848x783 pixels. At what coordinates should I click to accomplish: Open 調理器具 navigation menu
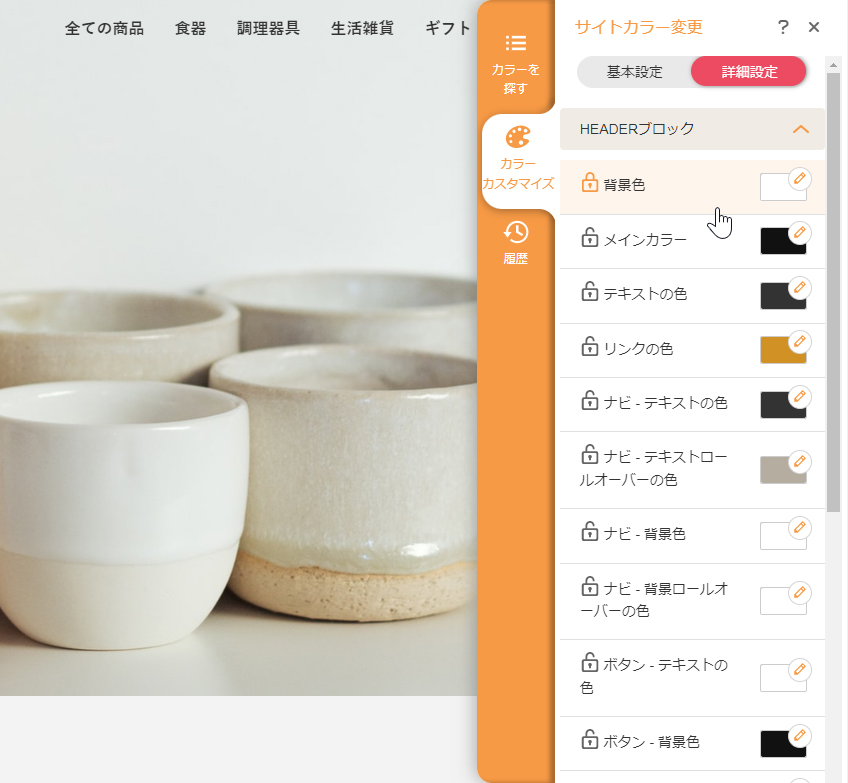click(268, 28)
